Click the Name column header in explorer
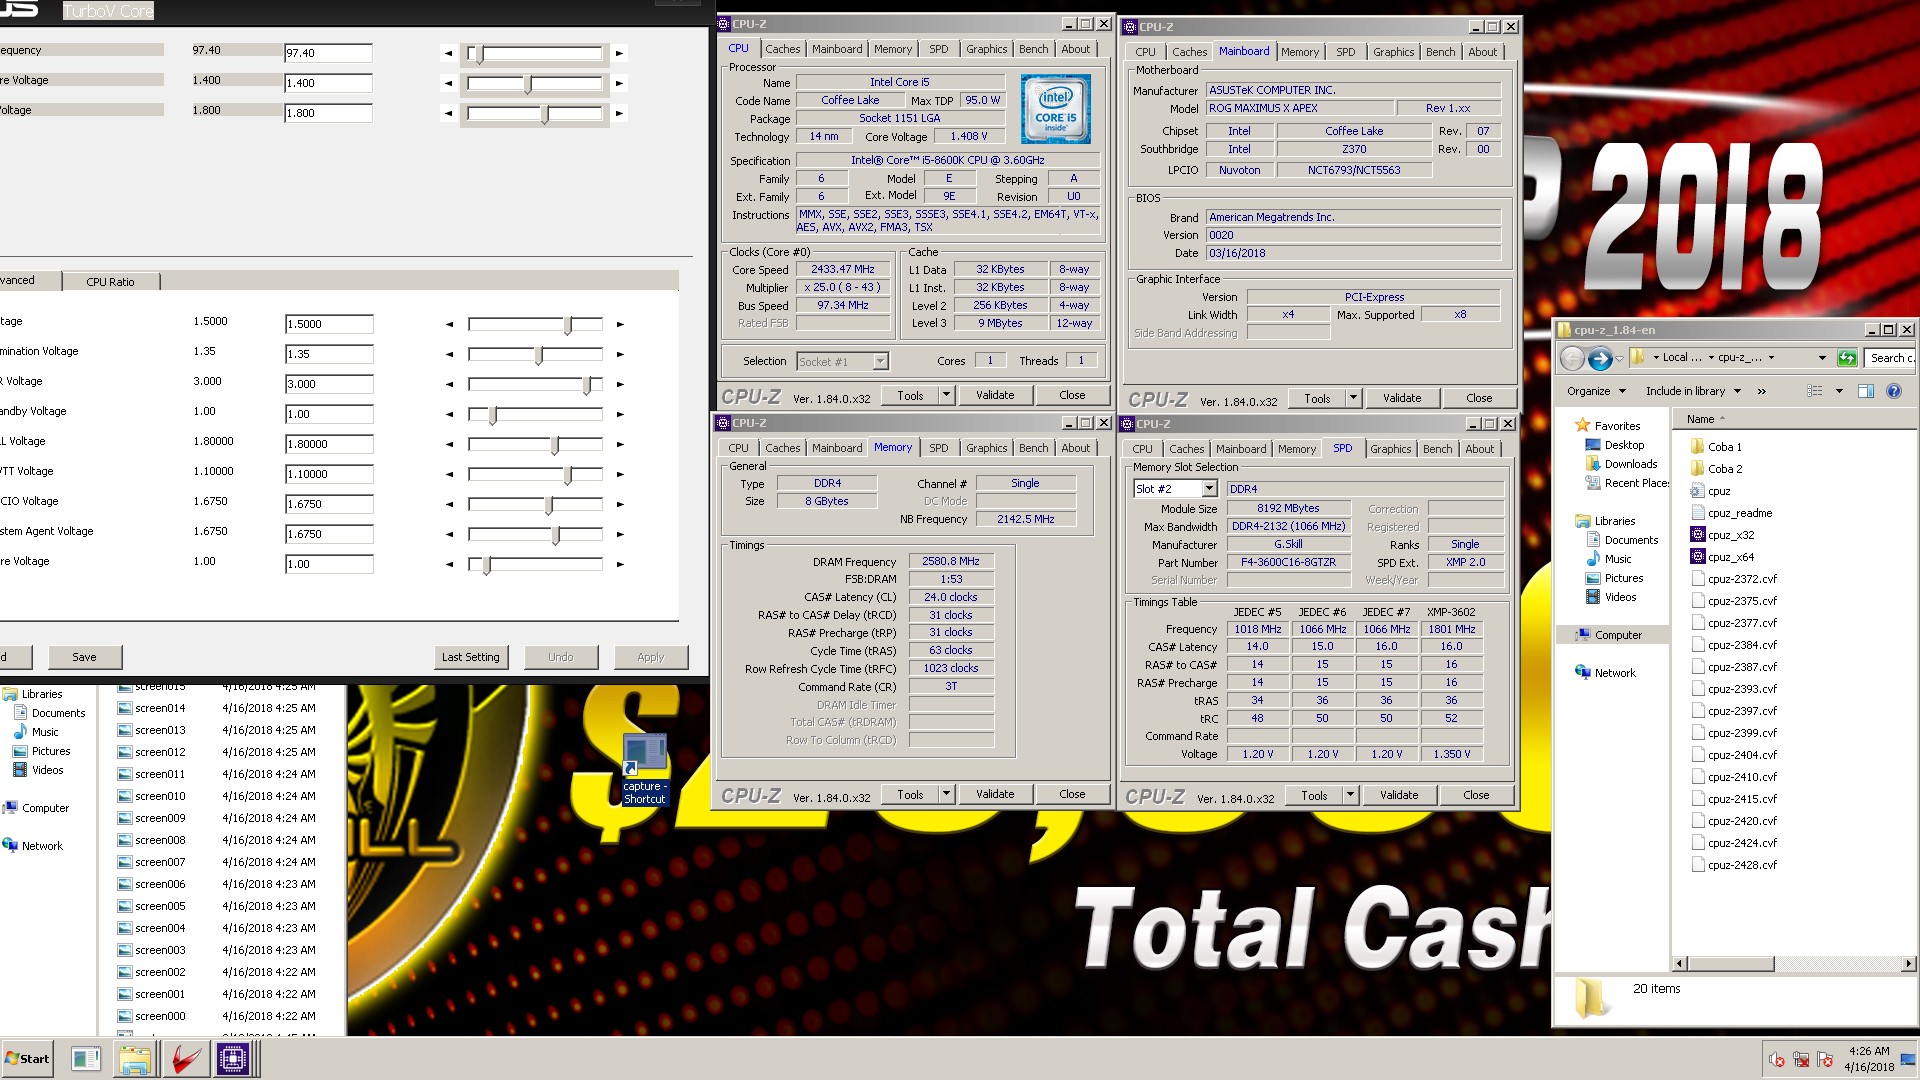 [x=1701, y=419]
